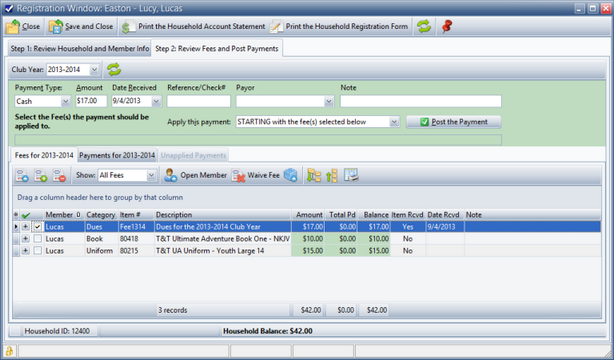Click the T&T UA Uniform - Youth Large 14 cell
Image resolution: width=614 pixels, height=360 pixels.
[222, 251]
